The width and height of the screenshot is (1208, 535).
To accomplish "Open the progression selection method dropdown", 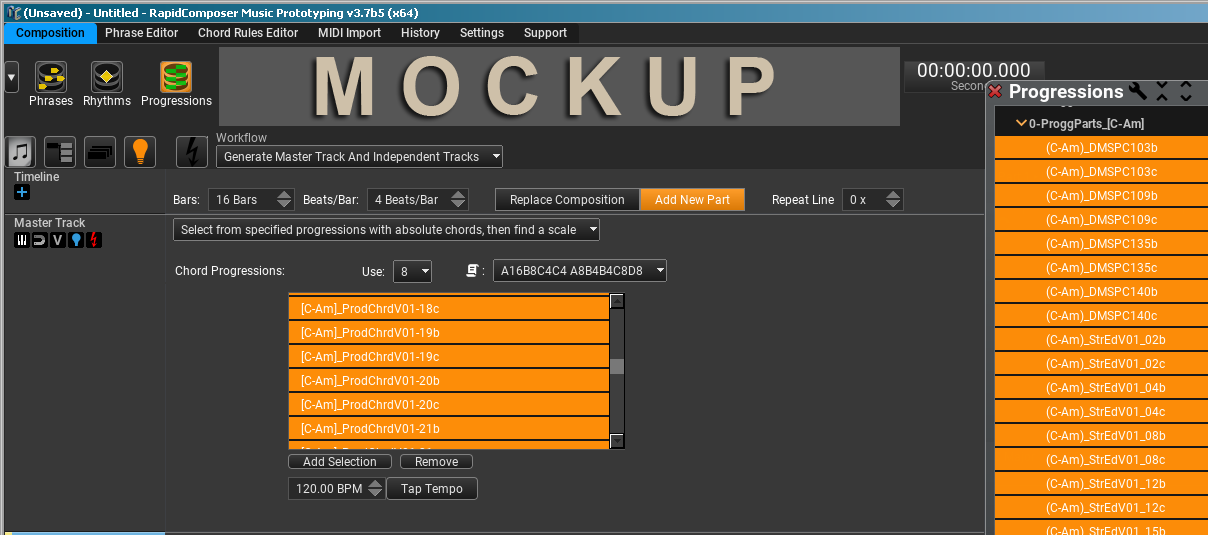I will coord(386,230).
